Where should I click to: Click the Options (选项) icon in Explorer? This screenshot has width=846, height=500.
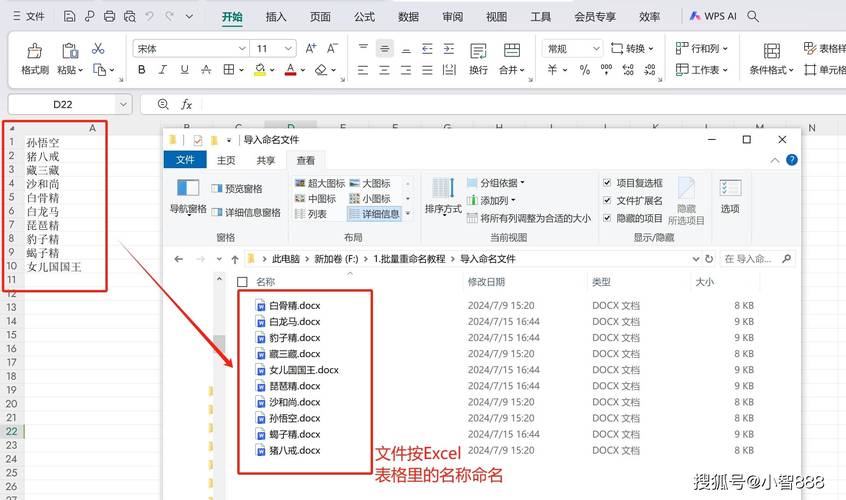(731, 188)
